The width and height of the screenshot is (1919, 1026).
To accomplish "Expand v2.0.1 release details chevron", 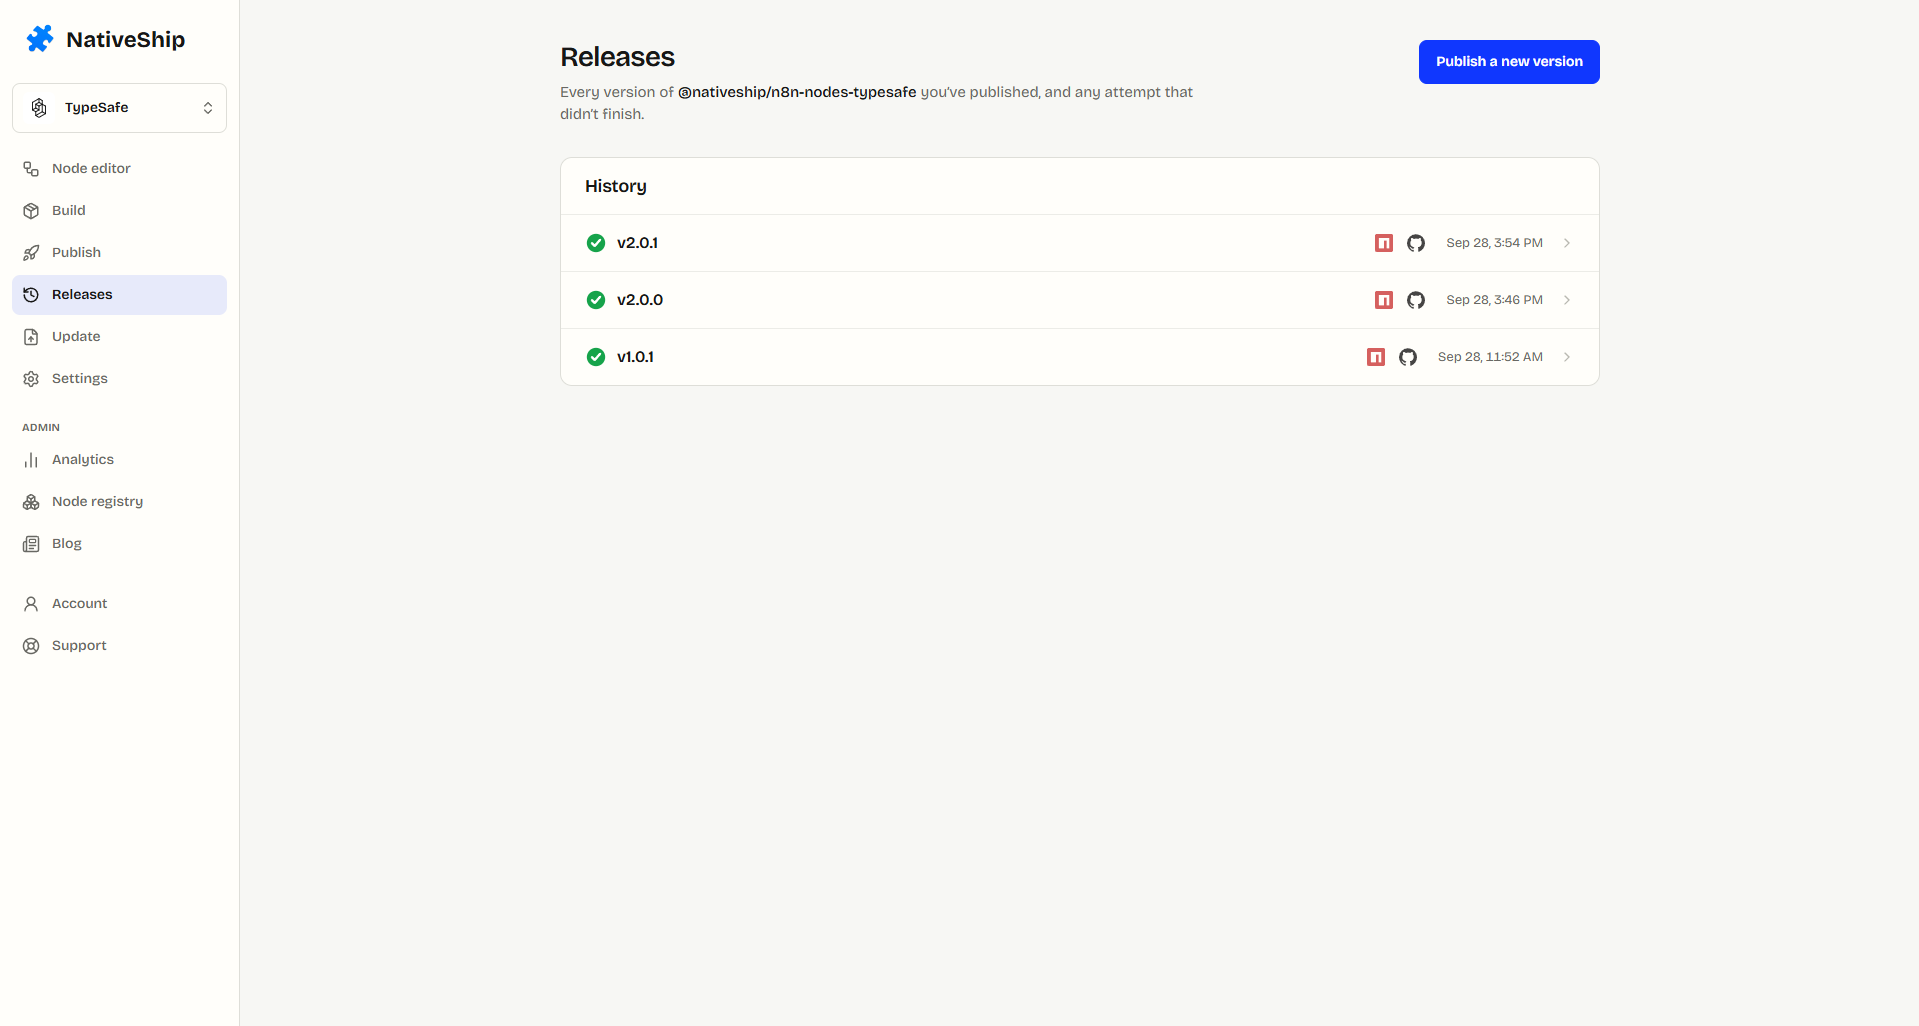I will pyautogui.click(x=1567, y=243).
